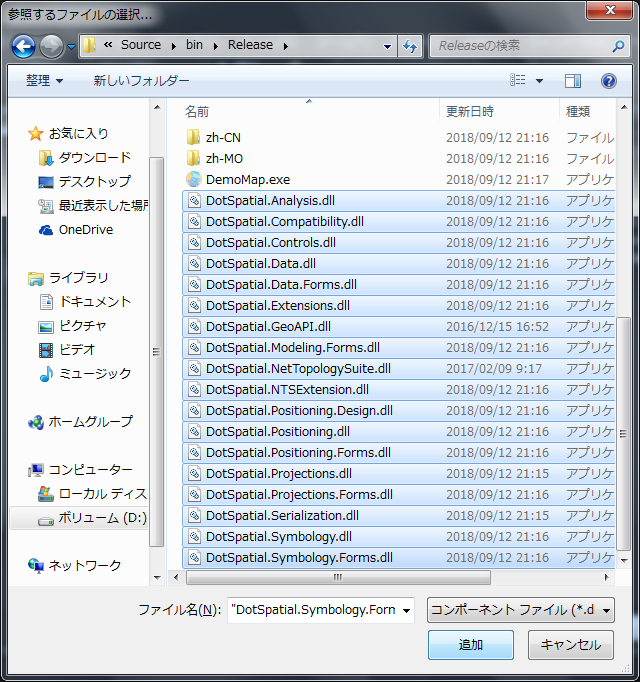
Task: Select DotSpatial.Extensions.dll file
Action: tap(399, 305)
